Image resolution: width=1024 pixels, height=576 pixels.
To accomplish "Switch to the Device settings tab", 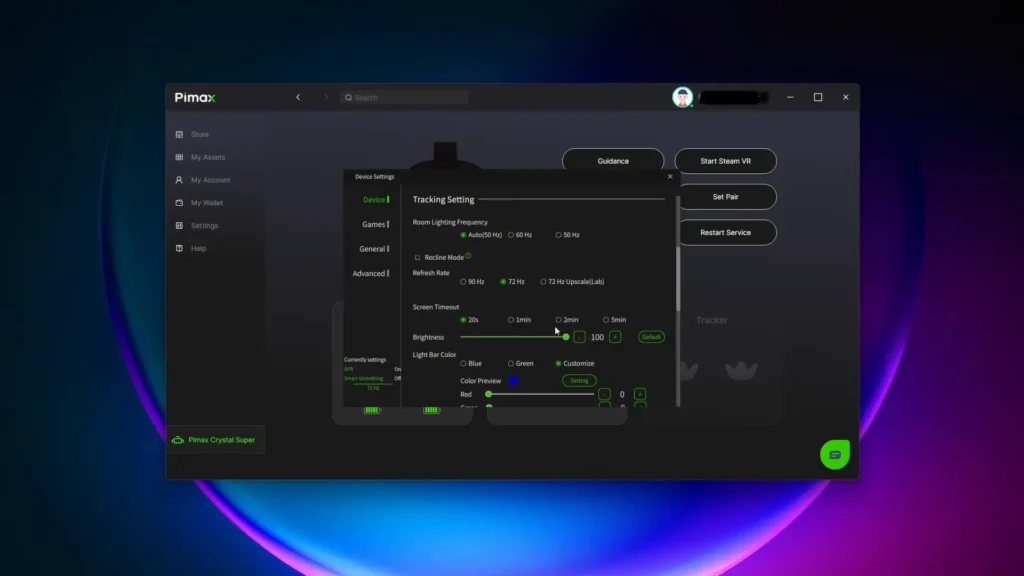I will 376,200.
